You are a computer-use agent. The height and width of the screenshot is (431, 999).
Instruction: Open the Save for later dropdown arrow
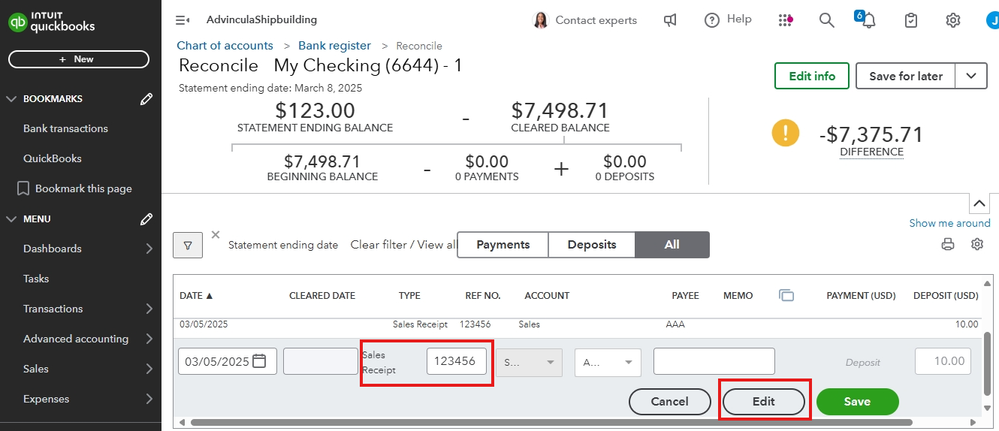tap(971, 76)
